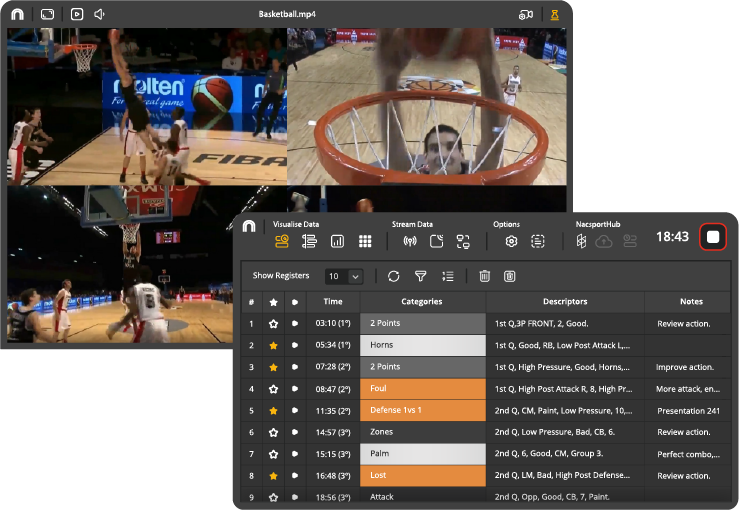Image resolution: width=739 pixels, height=510 pixels.
Task: Open the bar chart view icon
Action: click(x=337, y=241)
